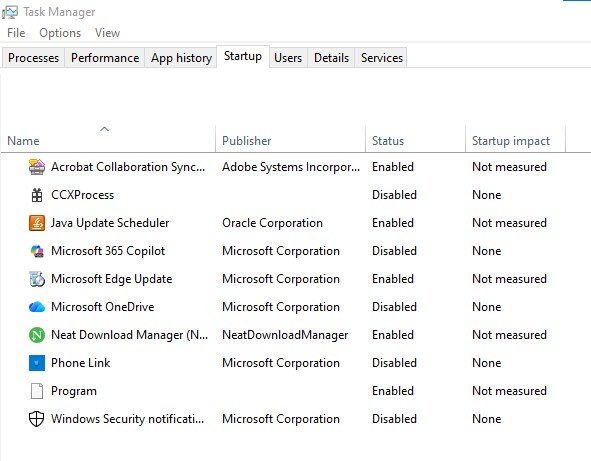Click the Phone Link icon
This screenshot has height=461, width=591.
coord(37,363)
